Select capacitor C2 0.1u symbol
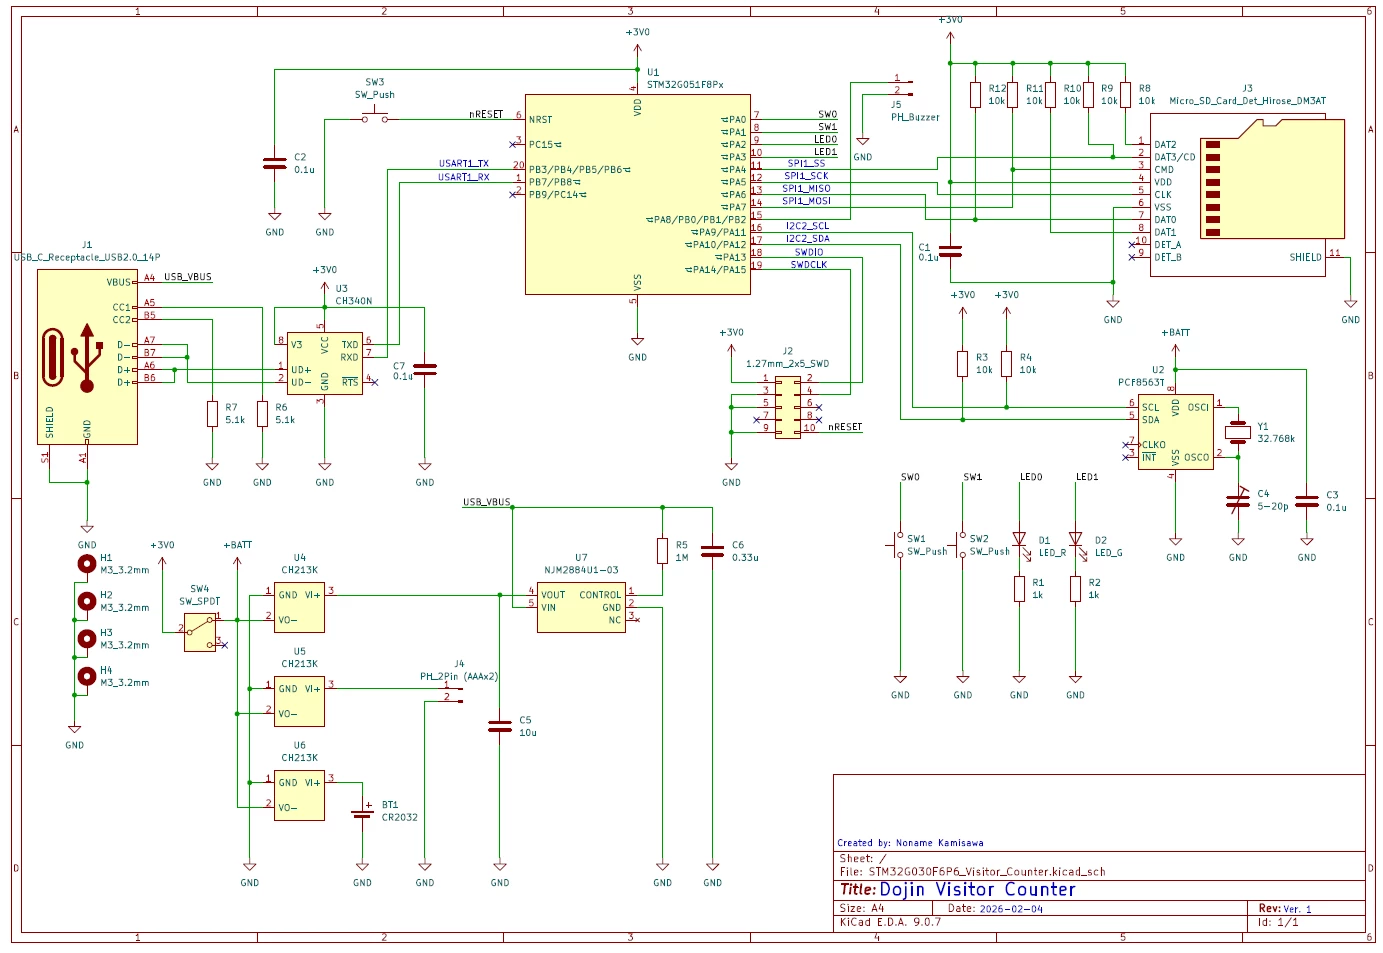The height and width of the screenshot is (953, 1383). [274, 163]
